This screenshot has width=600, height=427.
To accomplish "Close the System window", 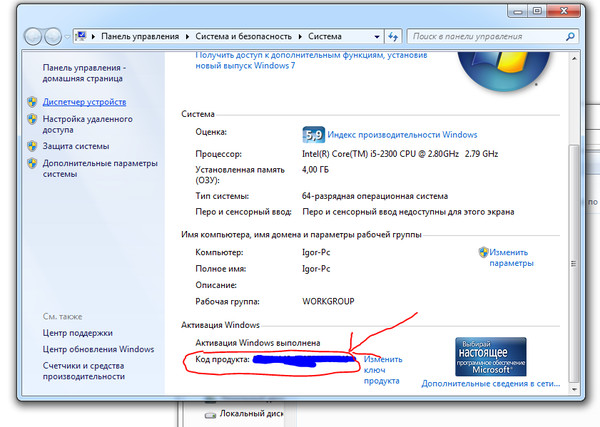I will point(564,11).
